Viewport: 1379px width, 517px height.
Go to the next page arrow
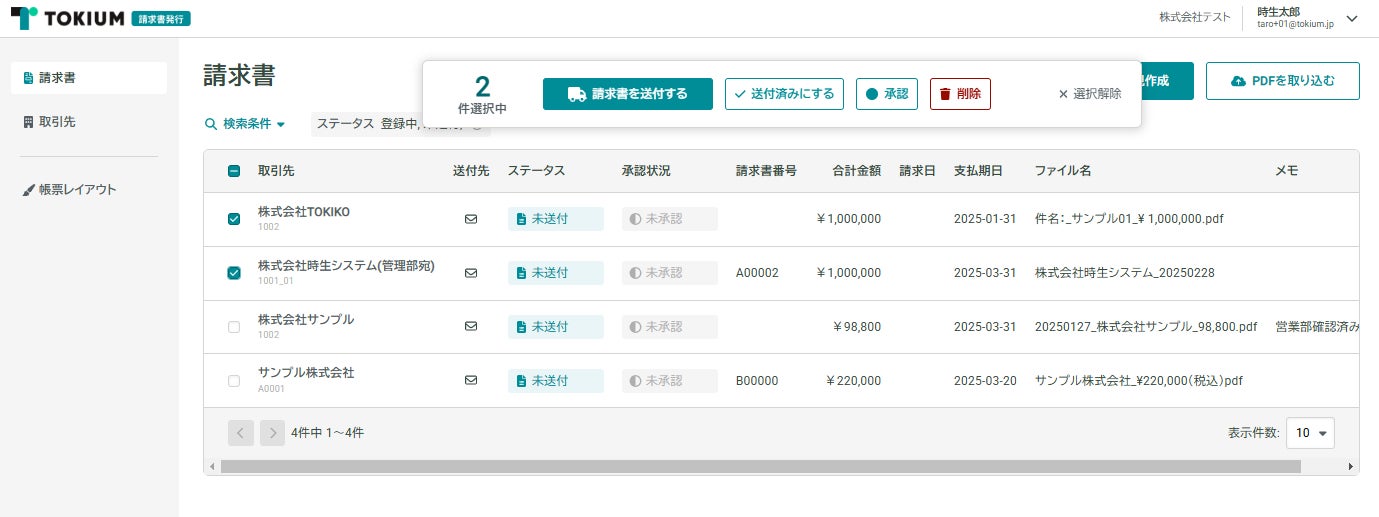pos(272,433)
